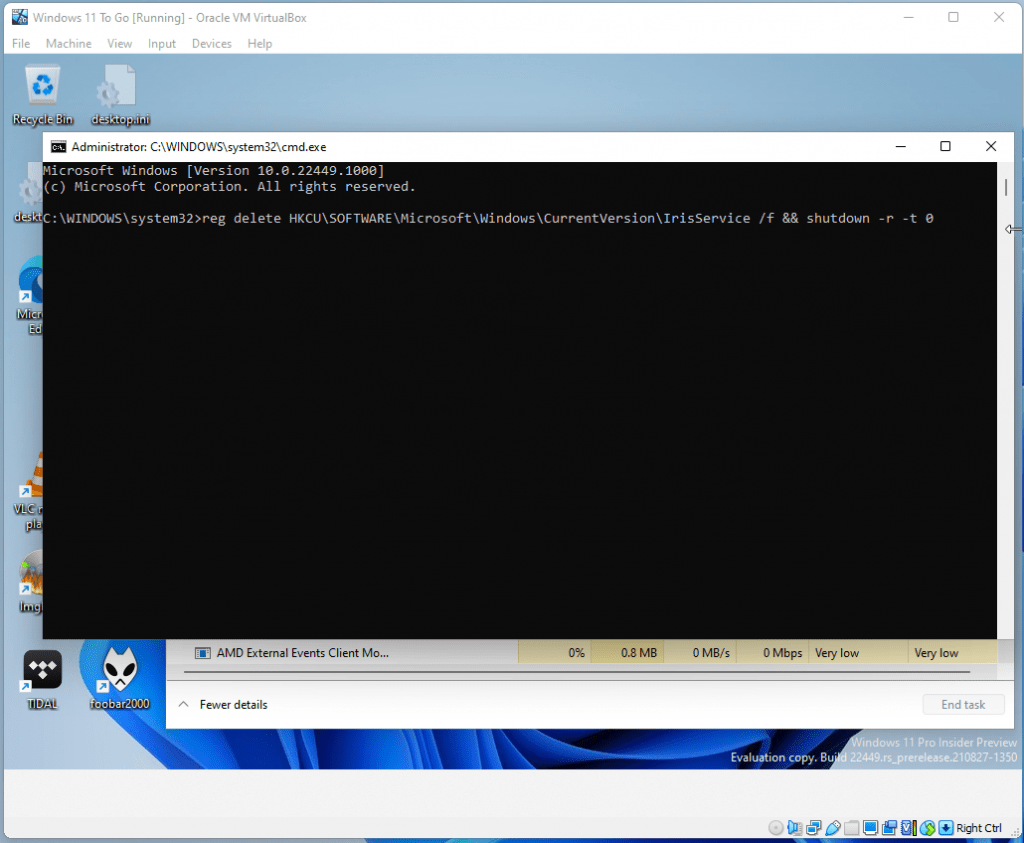Open the View menu
The width and height of the screenshot is (1024, 843).
[x=120, y=44]
